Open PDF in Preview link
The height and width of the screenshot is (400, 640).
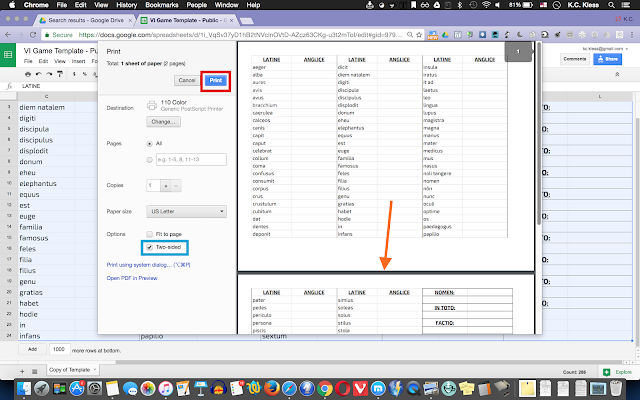(x=132, y=278)
